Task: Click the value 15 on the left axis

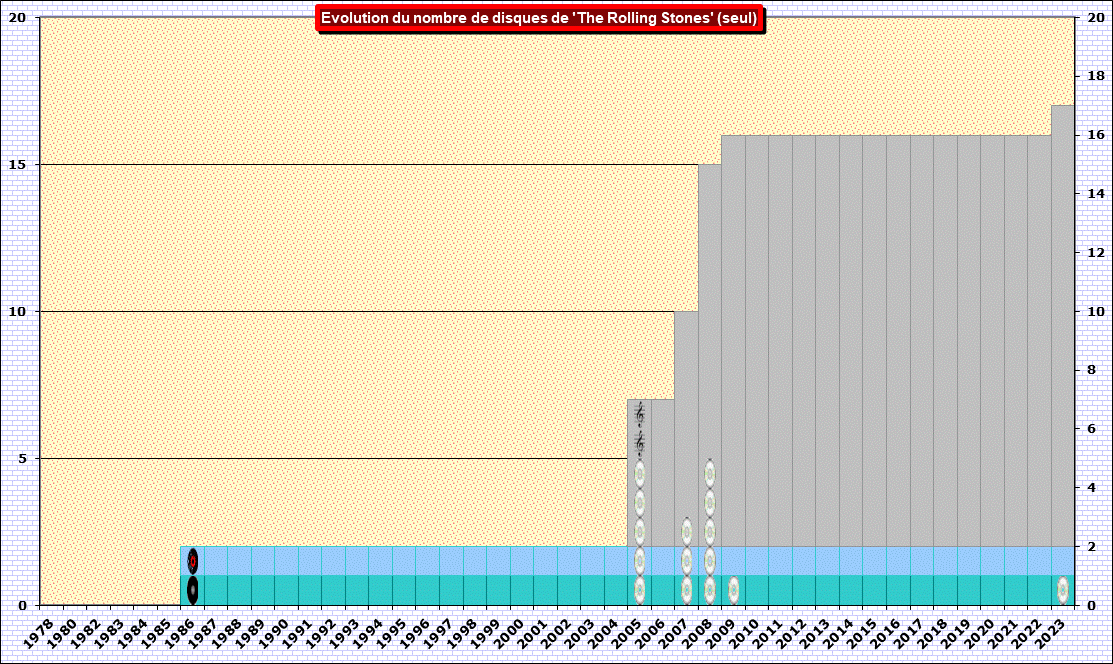Action: [x=18, y=164]
